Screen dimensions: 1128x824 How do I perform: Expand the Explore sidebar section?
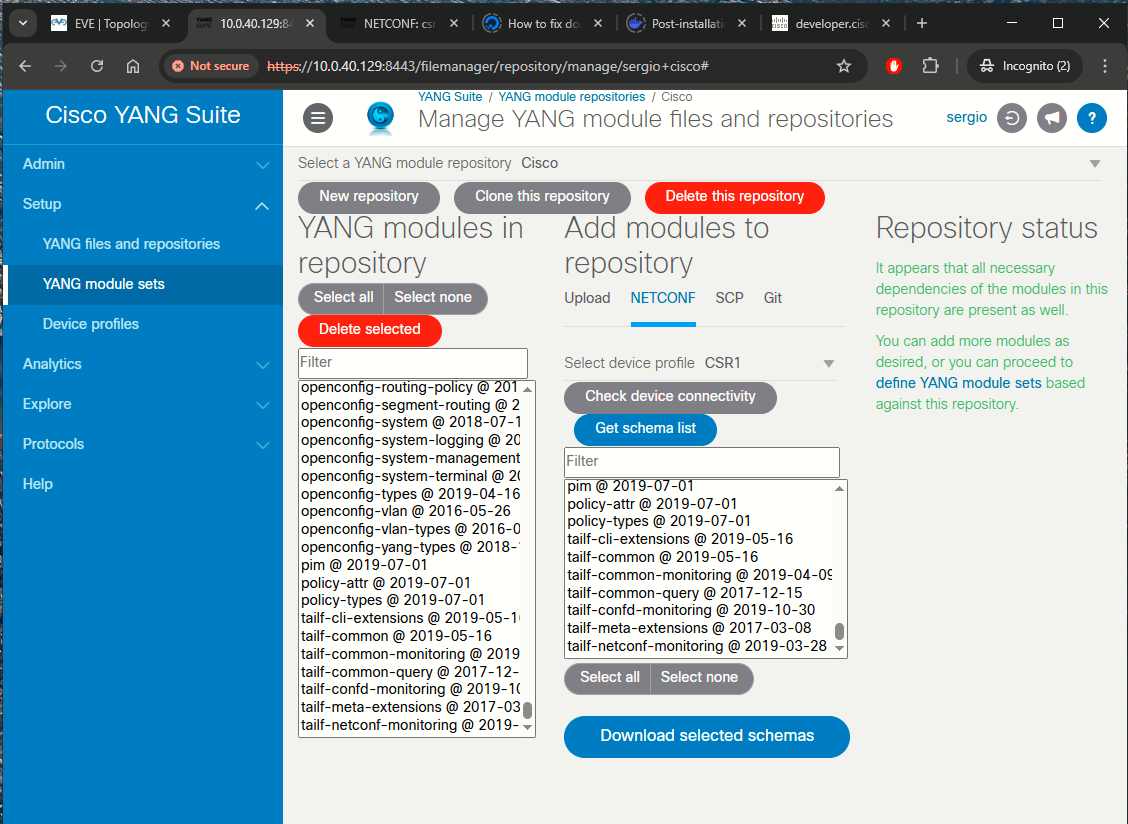142,404
